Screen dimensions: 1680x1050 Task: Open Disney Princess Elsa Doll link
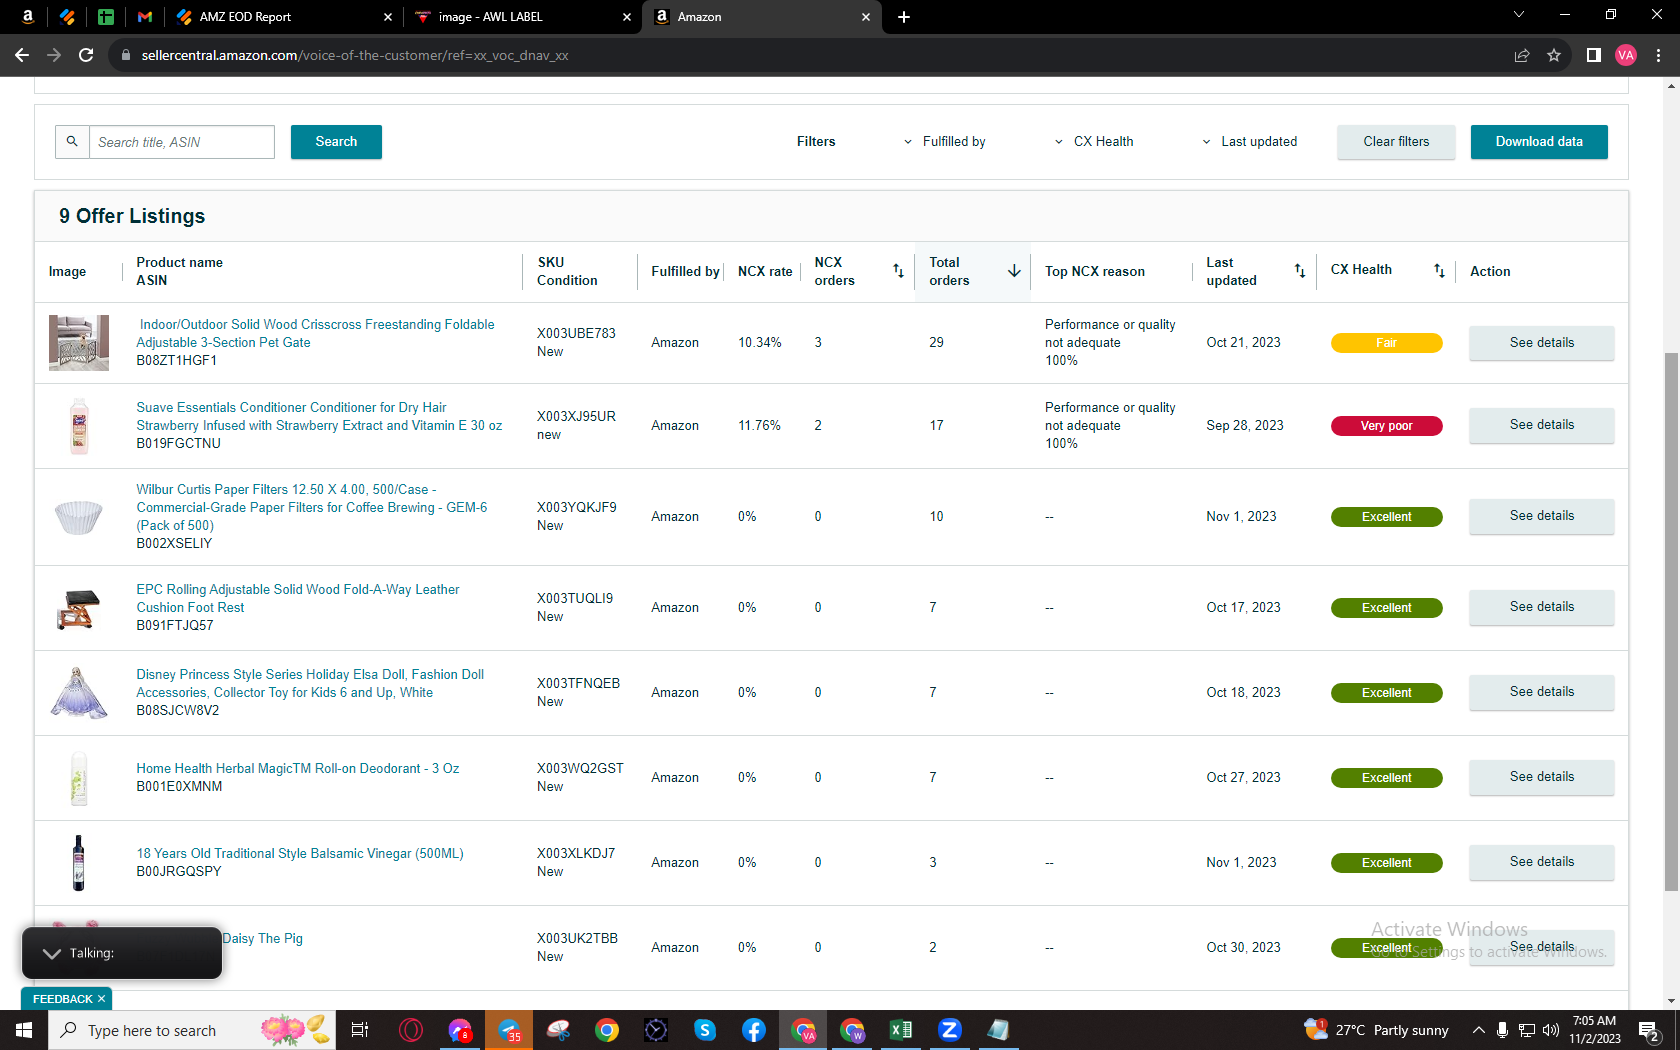(310, 683)
